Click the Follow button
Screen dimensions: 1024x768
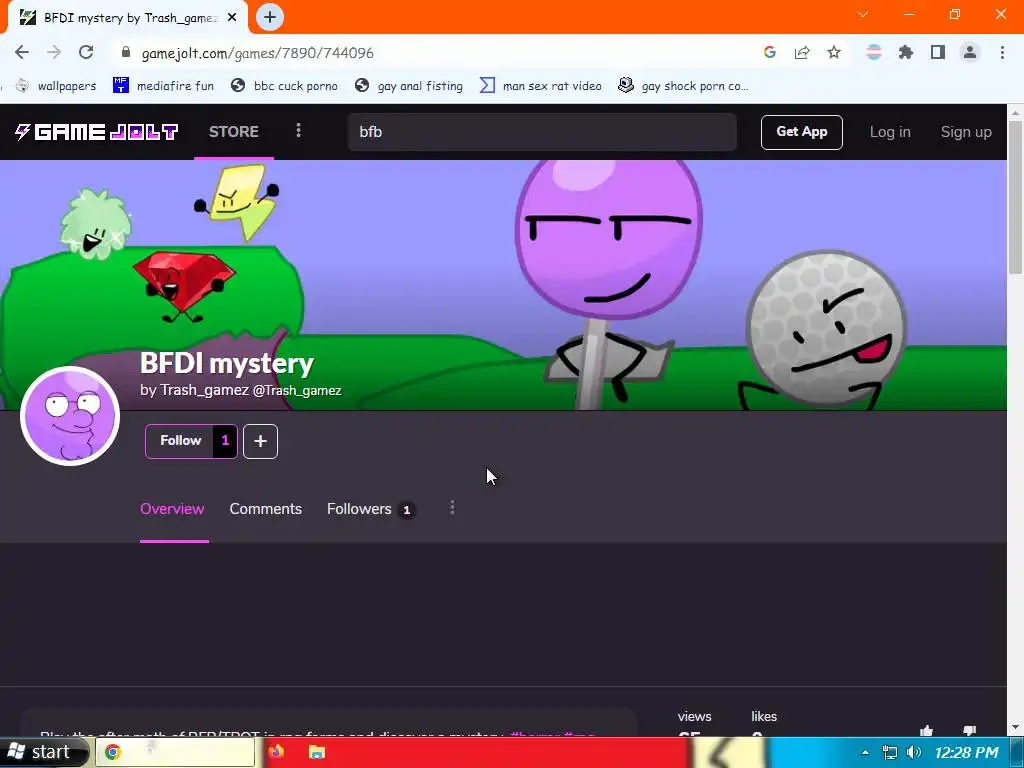pos(180,441)
